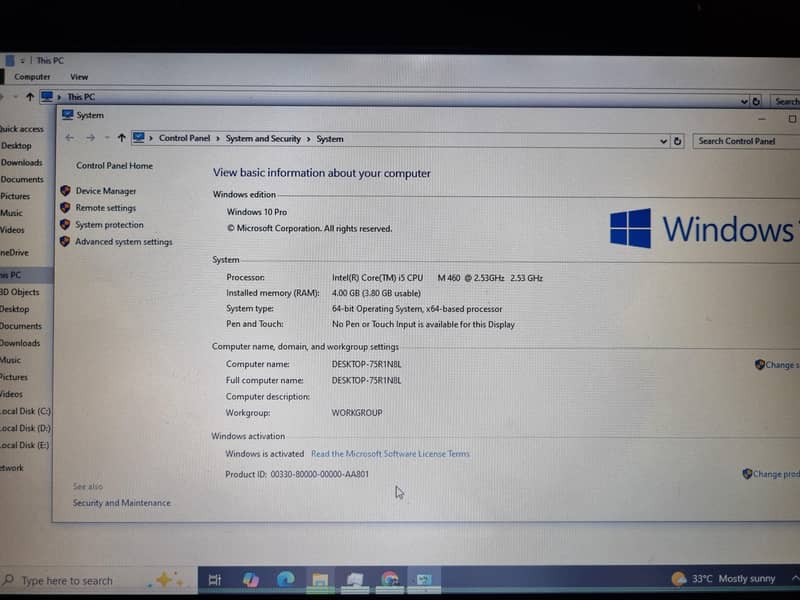Launch Copilot from the taskbar
Image resolution: width=800 pixels, height=600 pixels.
coord(251,580)
